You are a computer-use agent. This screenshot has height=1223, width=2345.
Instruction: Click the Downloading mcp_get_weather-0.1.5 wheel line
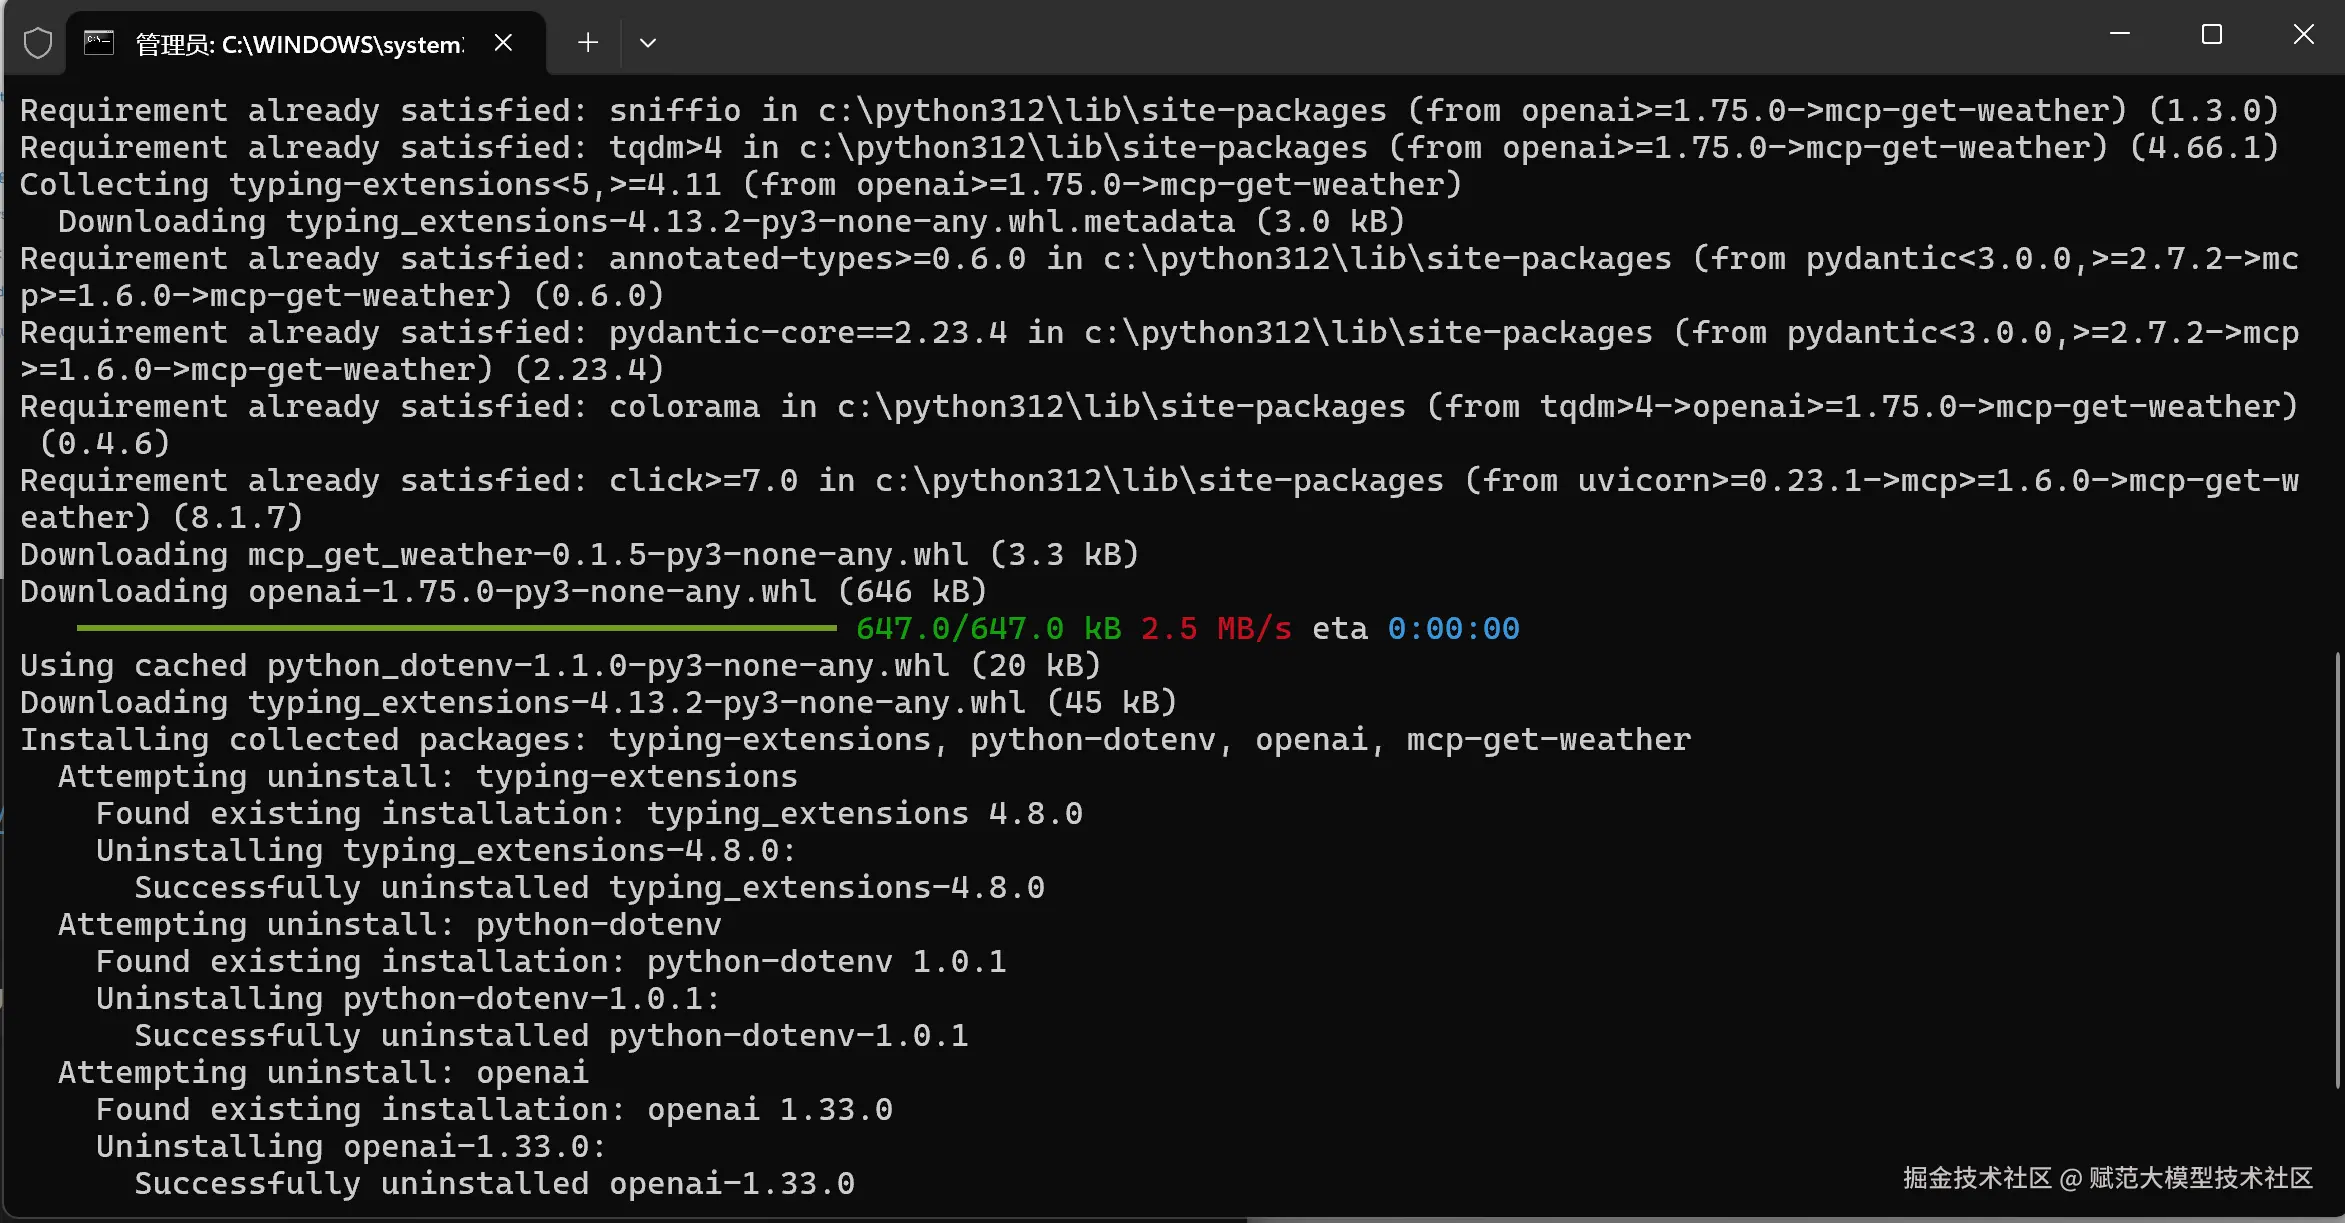coord(579,555)
